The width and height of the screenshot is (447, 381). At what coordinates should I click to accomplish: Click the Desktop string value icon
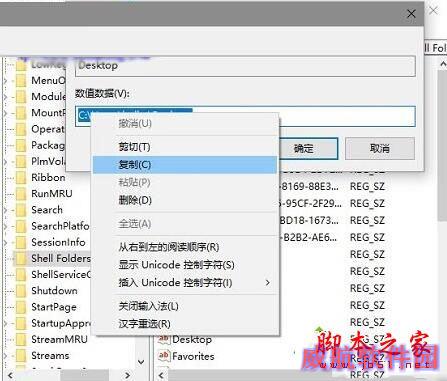(x=164, y=339)
